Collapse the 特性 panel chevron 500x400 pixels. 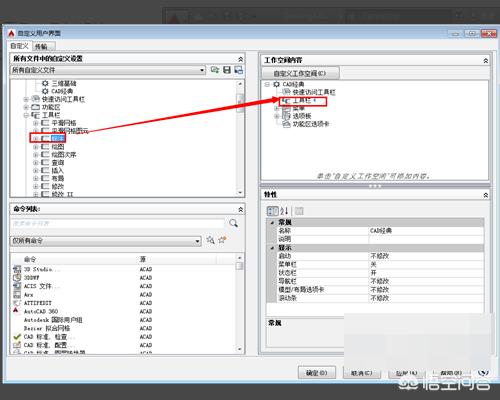pyautogui.click(x=486, y=195)
